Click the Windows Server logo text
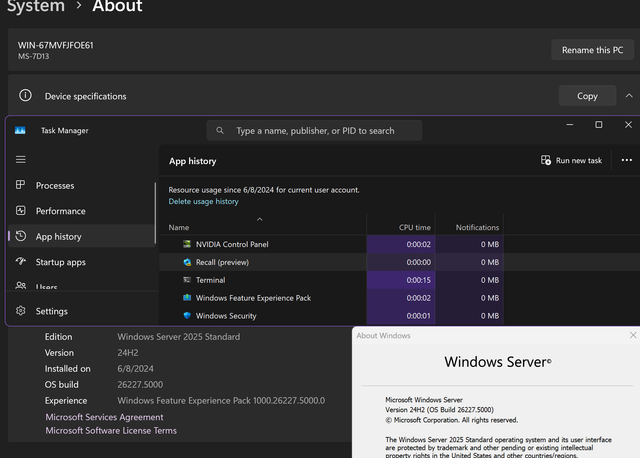 [x=498, y=362]
